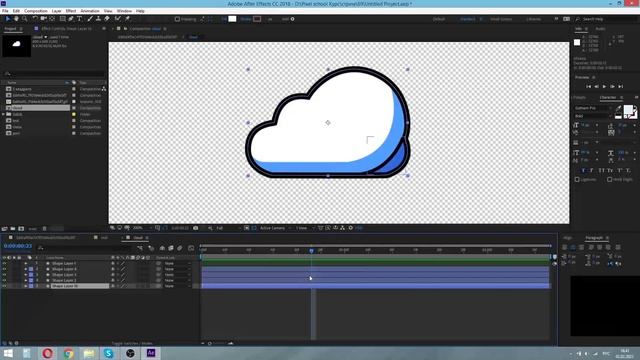The height and width of the screenshot is (360, 640).
Task: Jump to last frame in Preview panel
Action: [x=620, y=87]
